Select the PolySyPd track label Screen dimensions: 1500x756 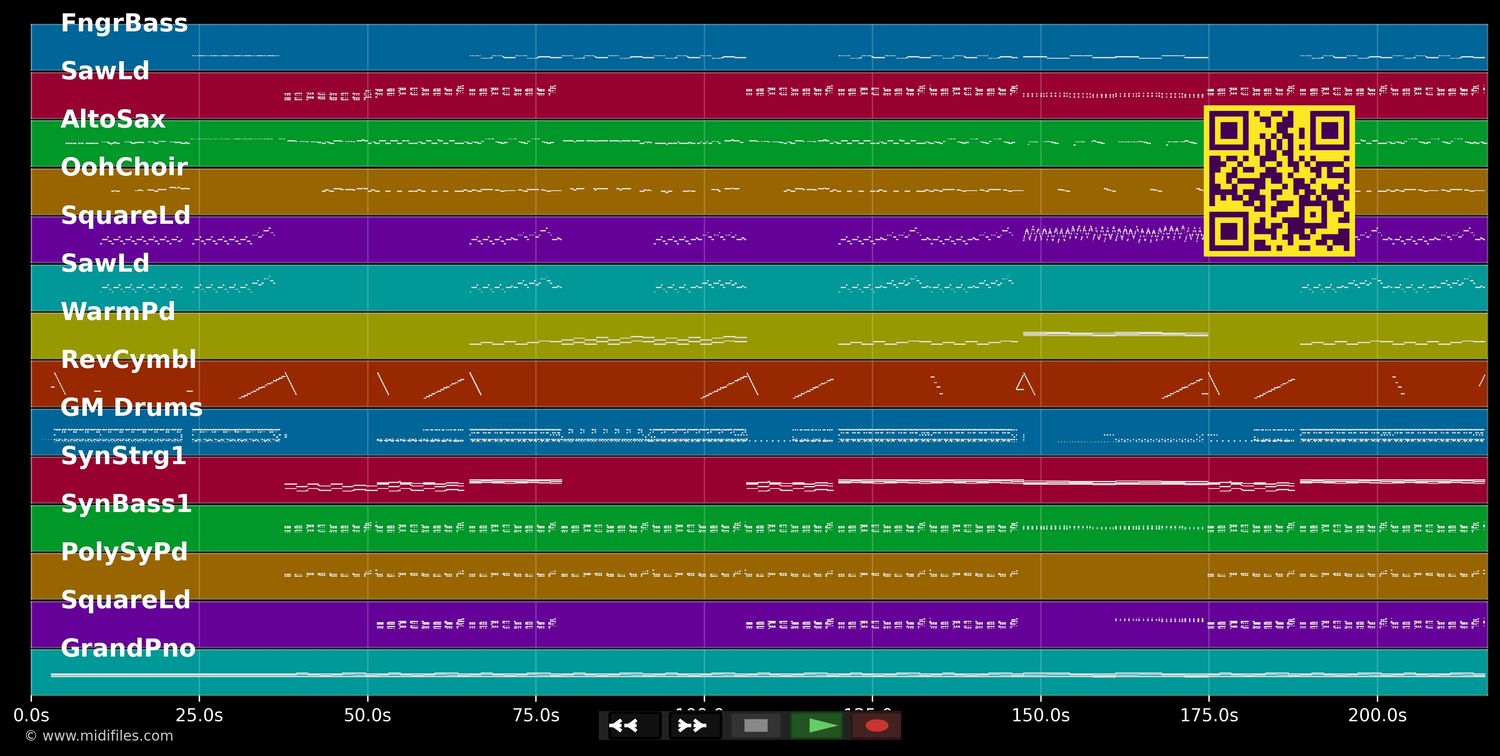(124, 552)
